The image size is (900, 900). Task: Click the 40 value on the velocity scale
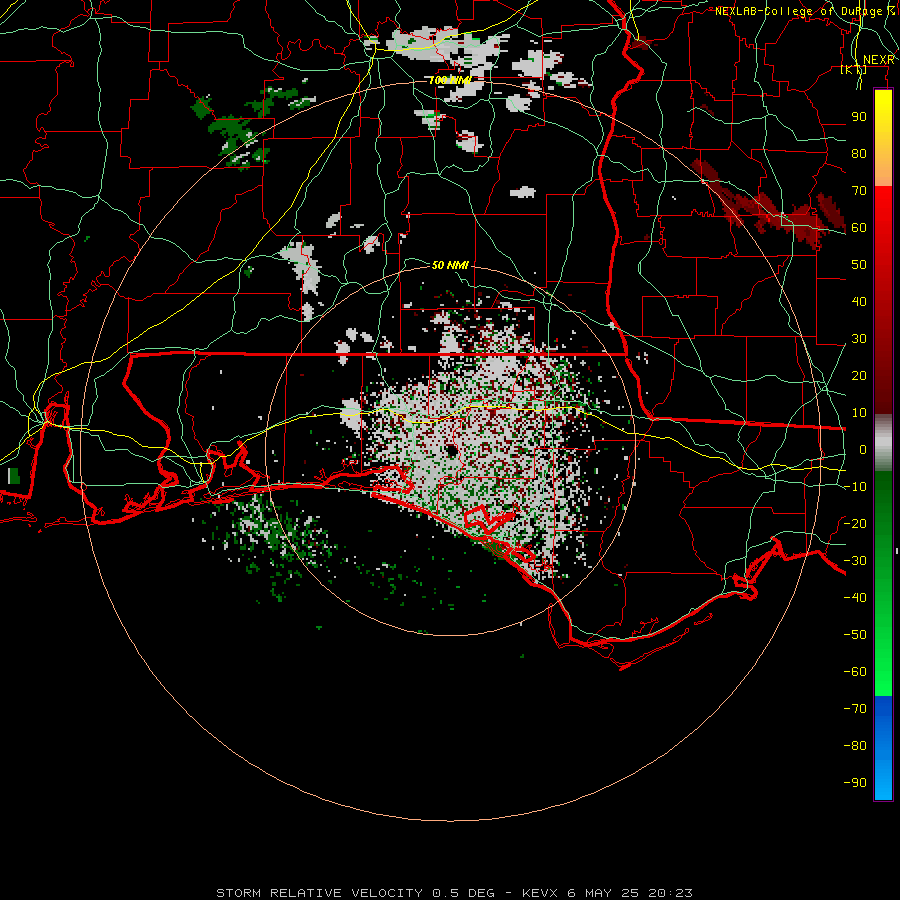click(859, 301)
